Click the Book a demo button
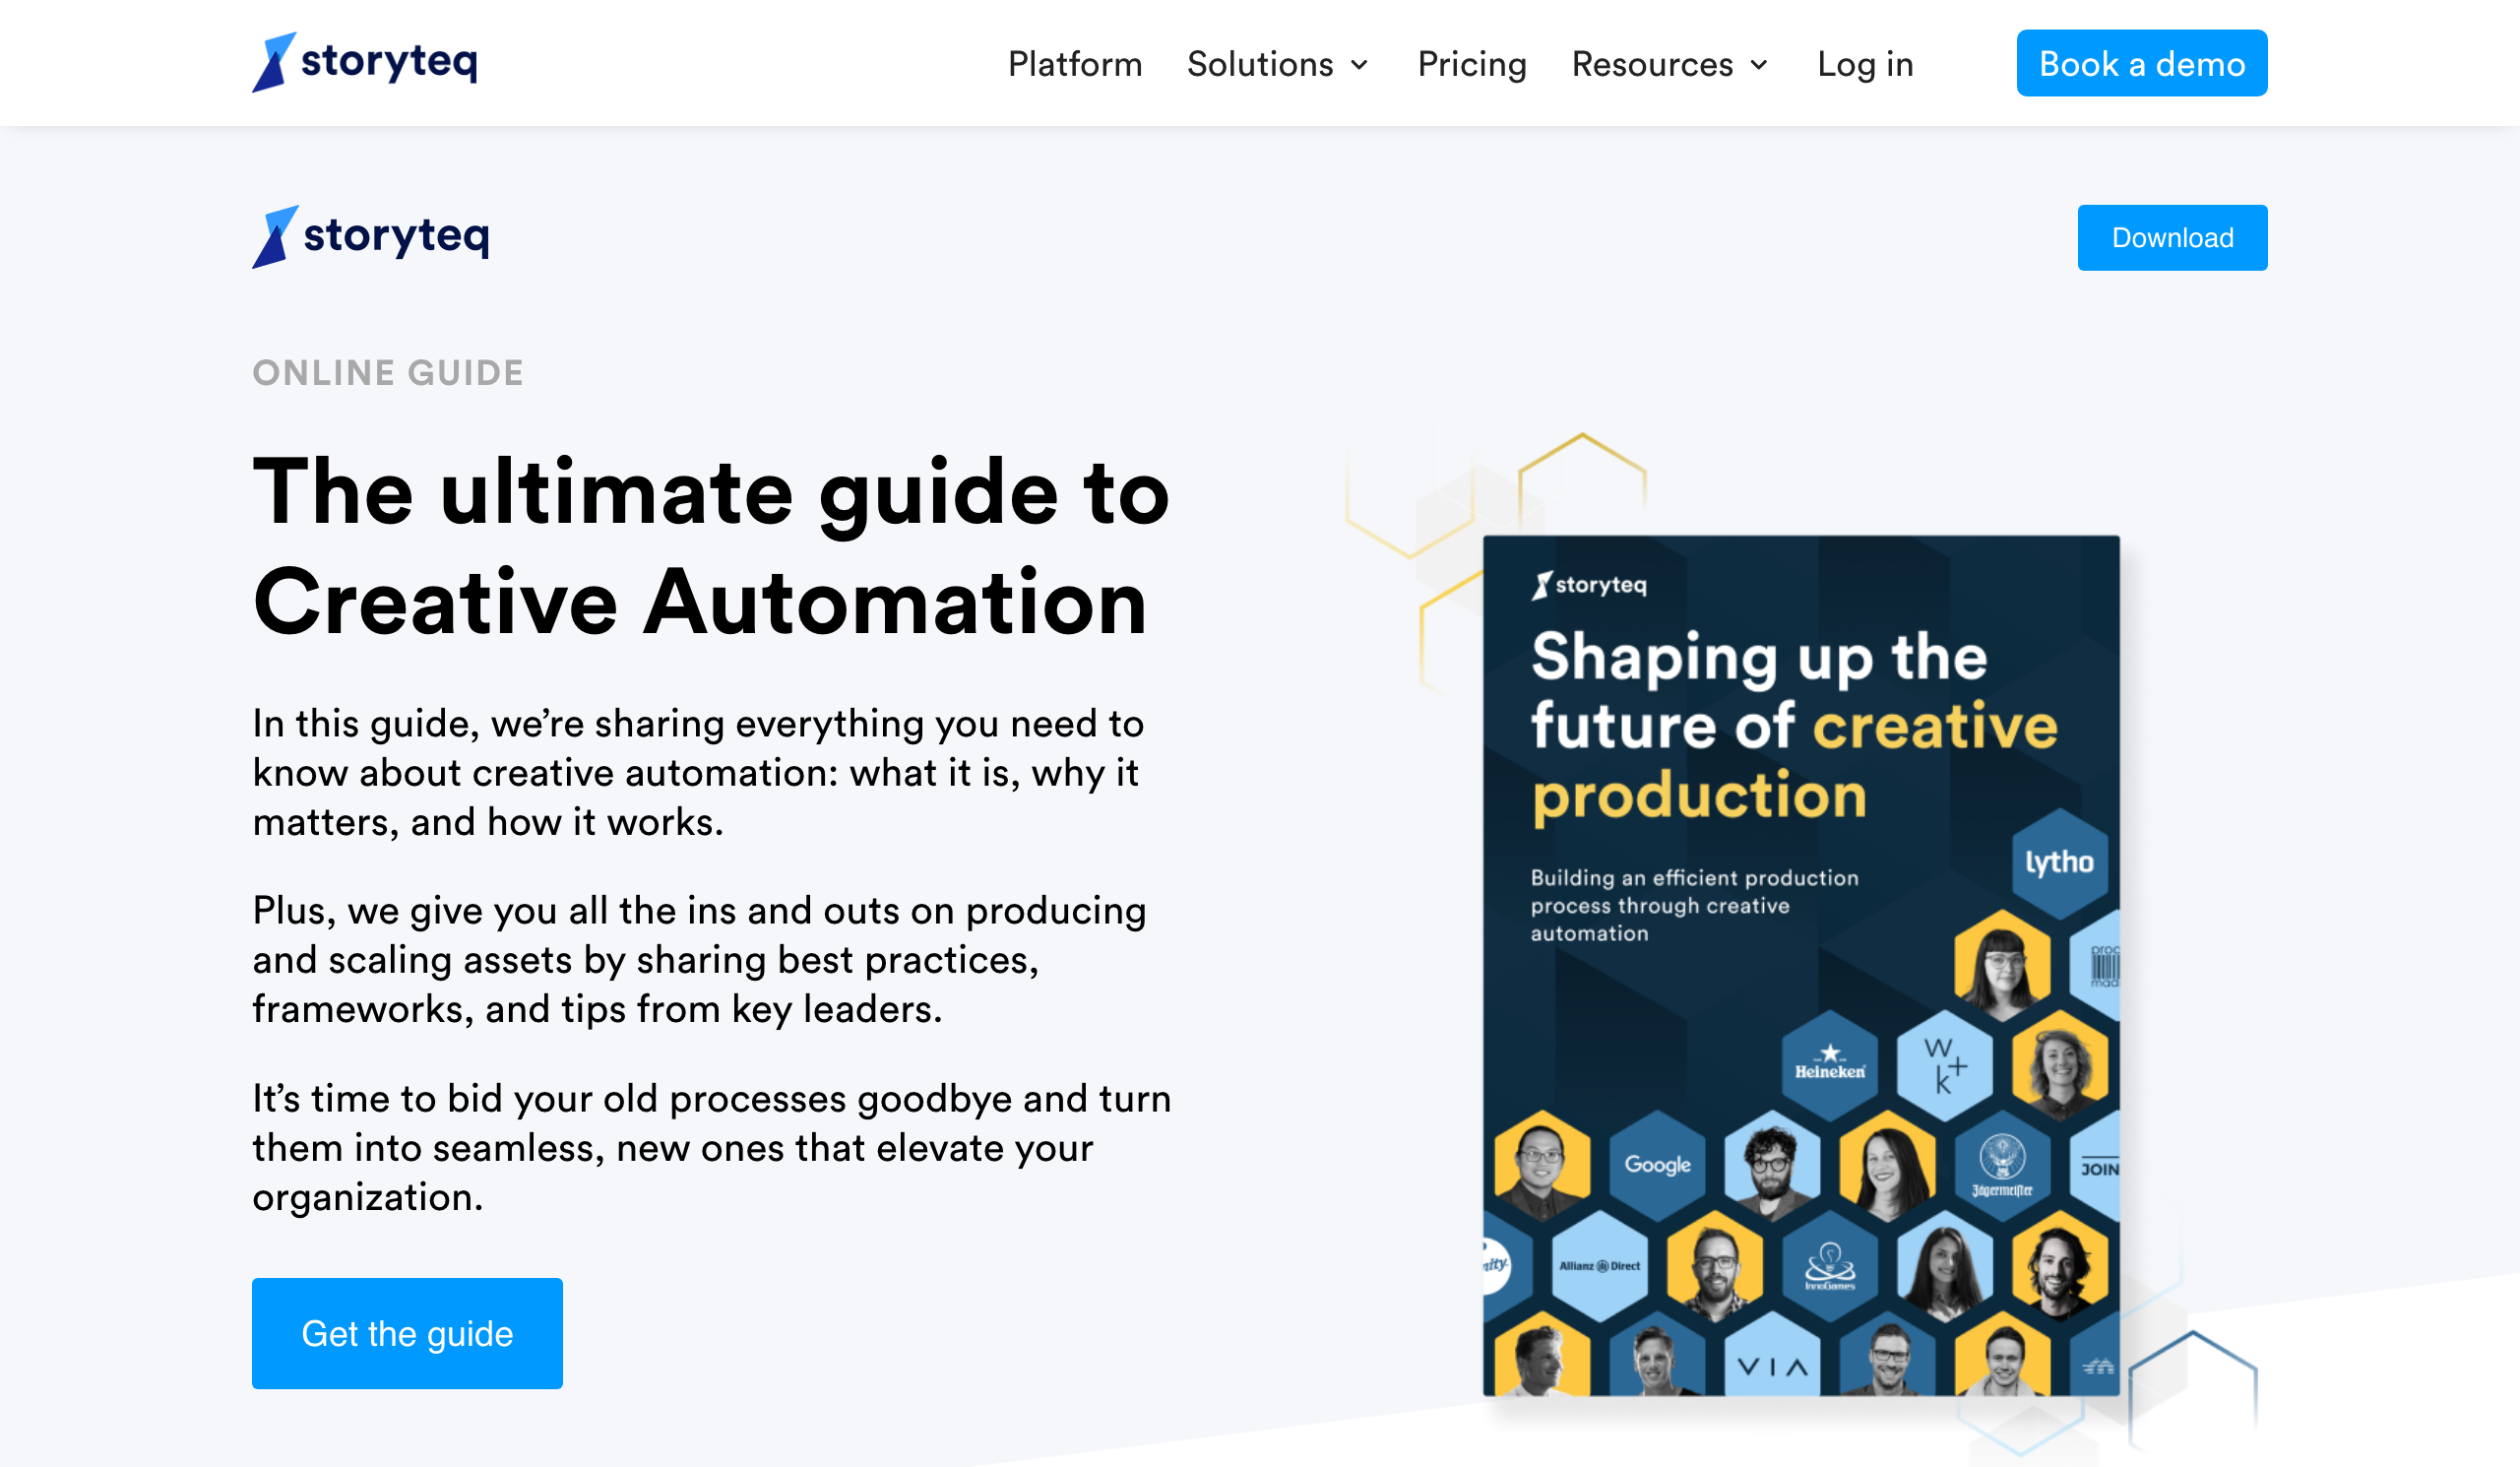The width and height of the screenshot is (2520, 1467). [2141, 63]
